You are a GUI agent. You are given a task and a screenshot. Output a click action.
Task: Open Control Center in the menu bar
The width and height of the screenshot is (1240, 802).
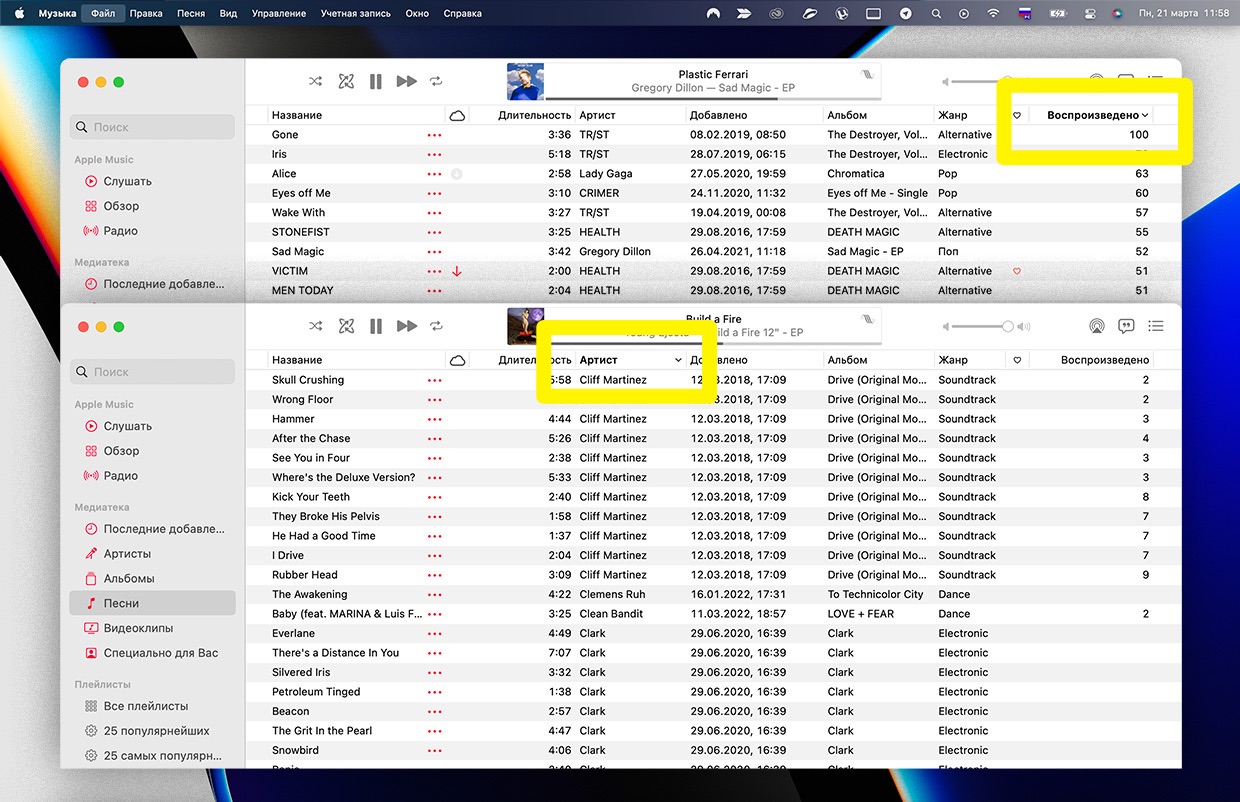pyautogui.click(x=1089, y=13)
